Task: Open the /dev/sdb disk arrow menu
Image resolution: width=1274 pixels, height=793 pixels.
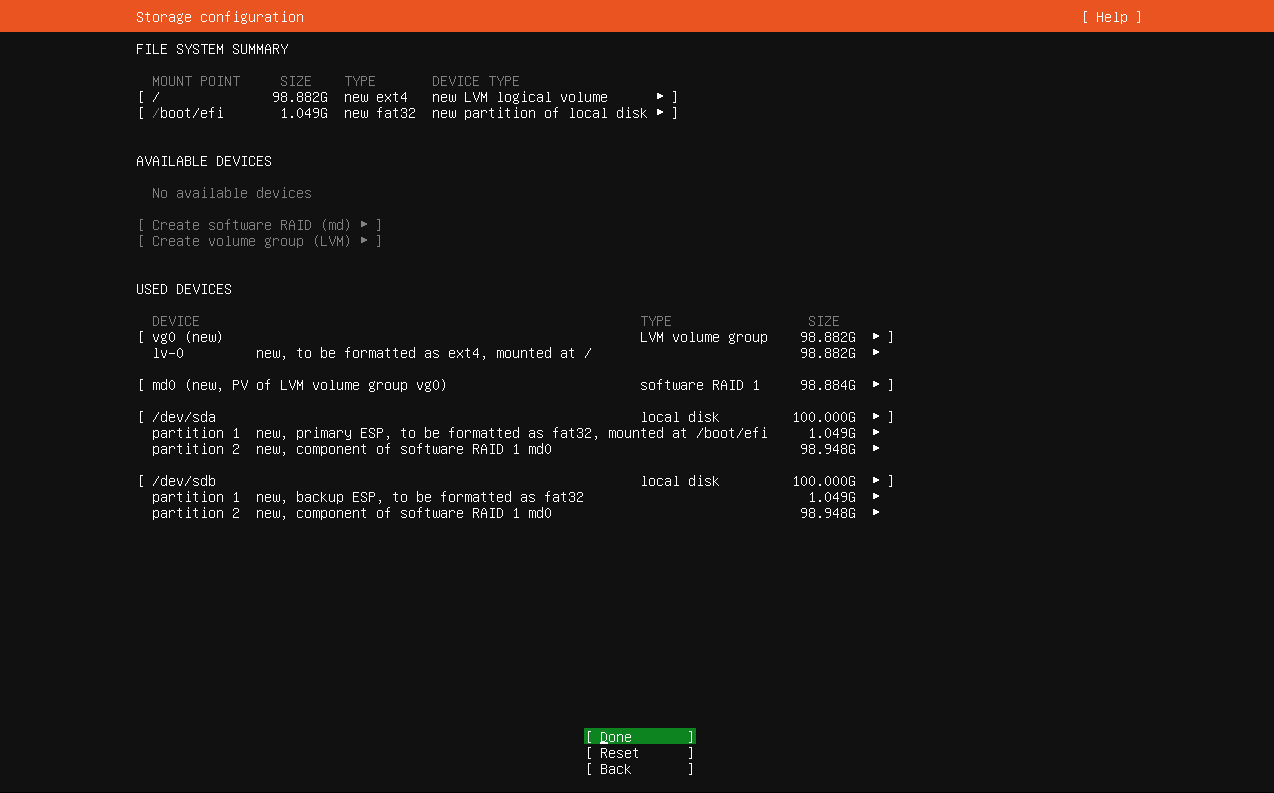Action: click(x=876, y=481)
